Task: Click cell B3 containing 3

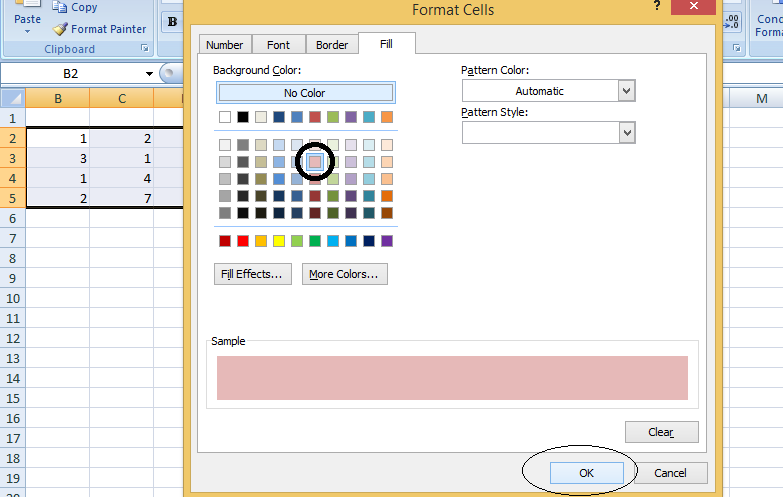Action: click(x=58, y=158)
